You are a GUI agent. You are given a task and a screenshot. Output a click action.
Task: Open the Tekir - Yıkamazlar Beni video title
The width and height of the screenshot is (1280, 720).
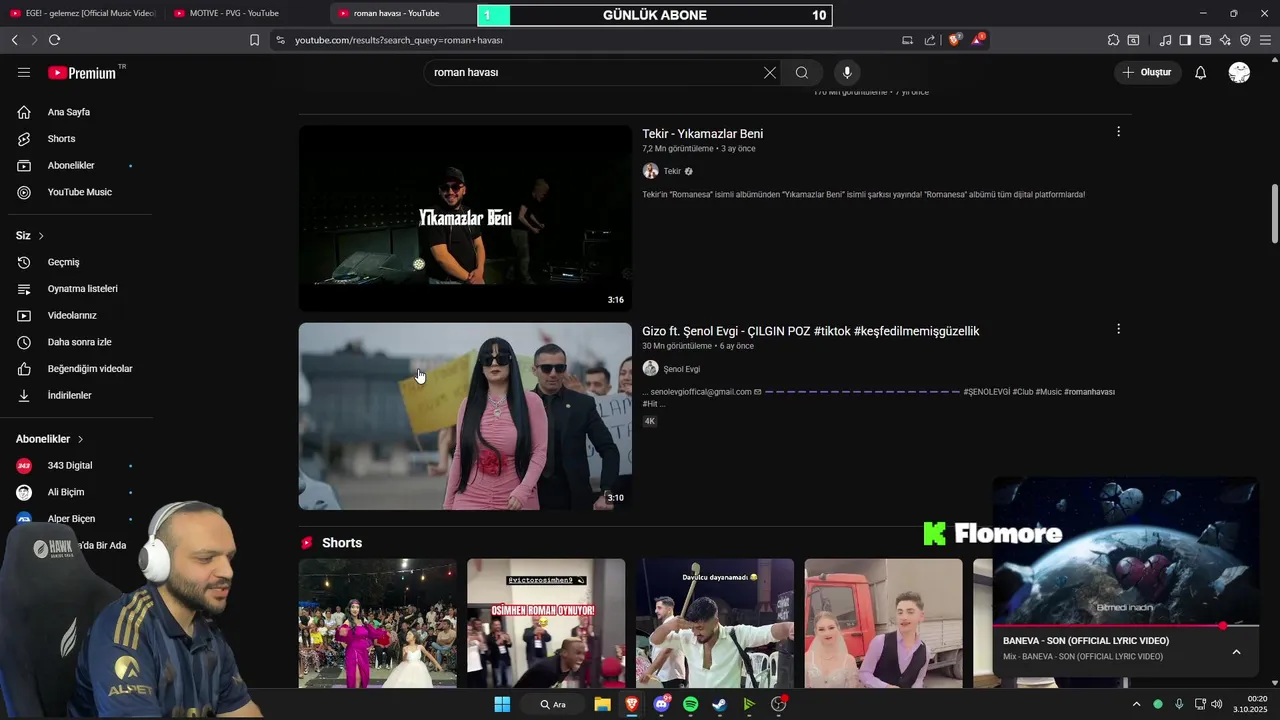click(x=703, y=134)
